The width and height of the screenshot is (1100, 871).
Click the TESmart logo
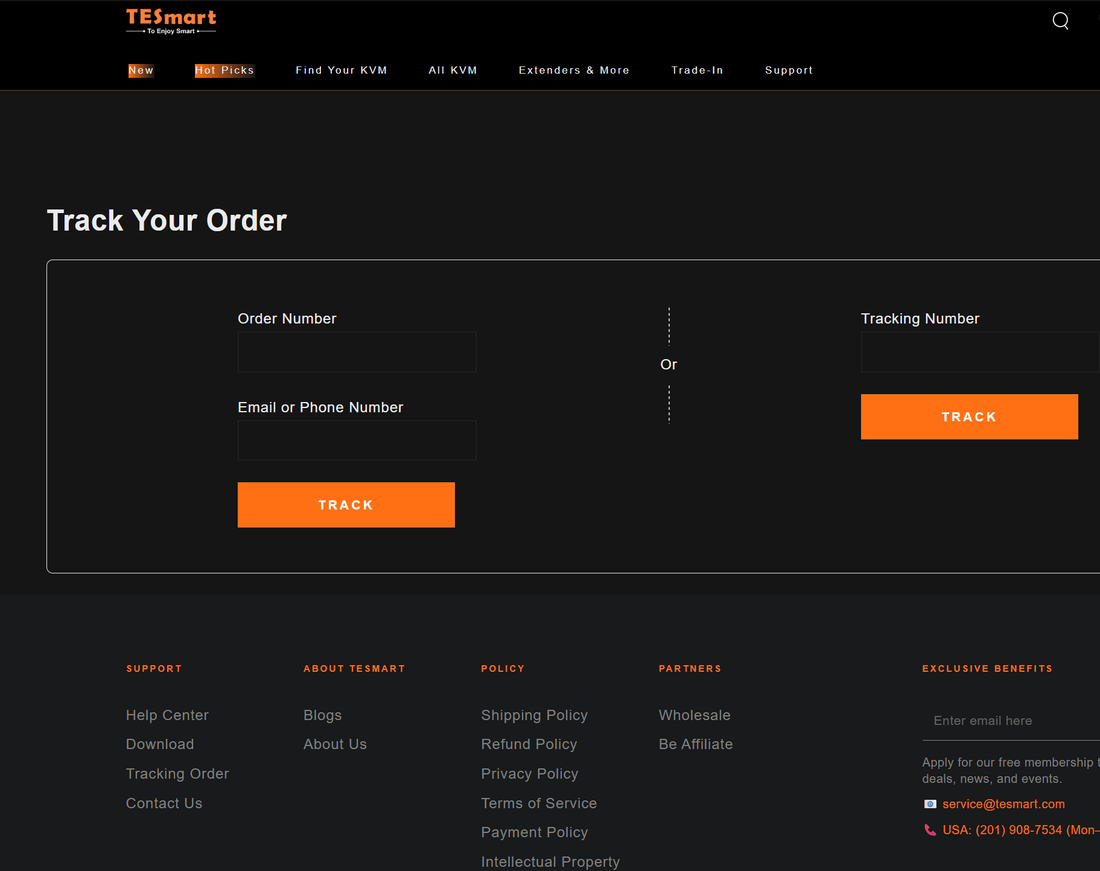pos(171,21)
